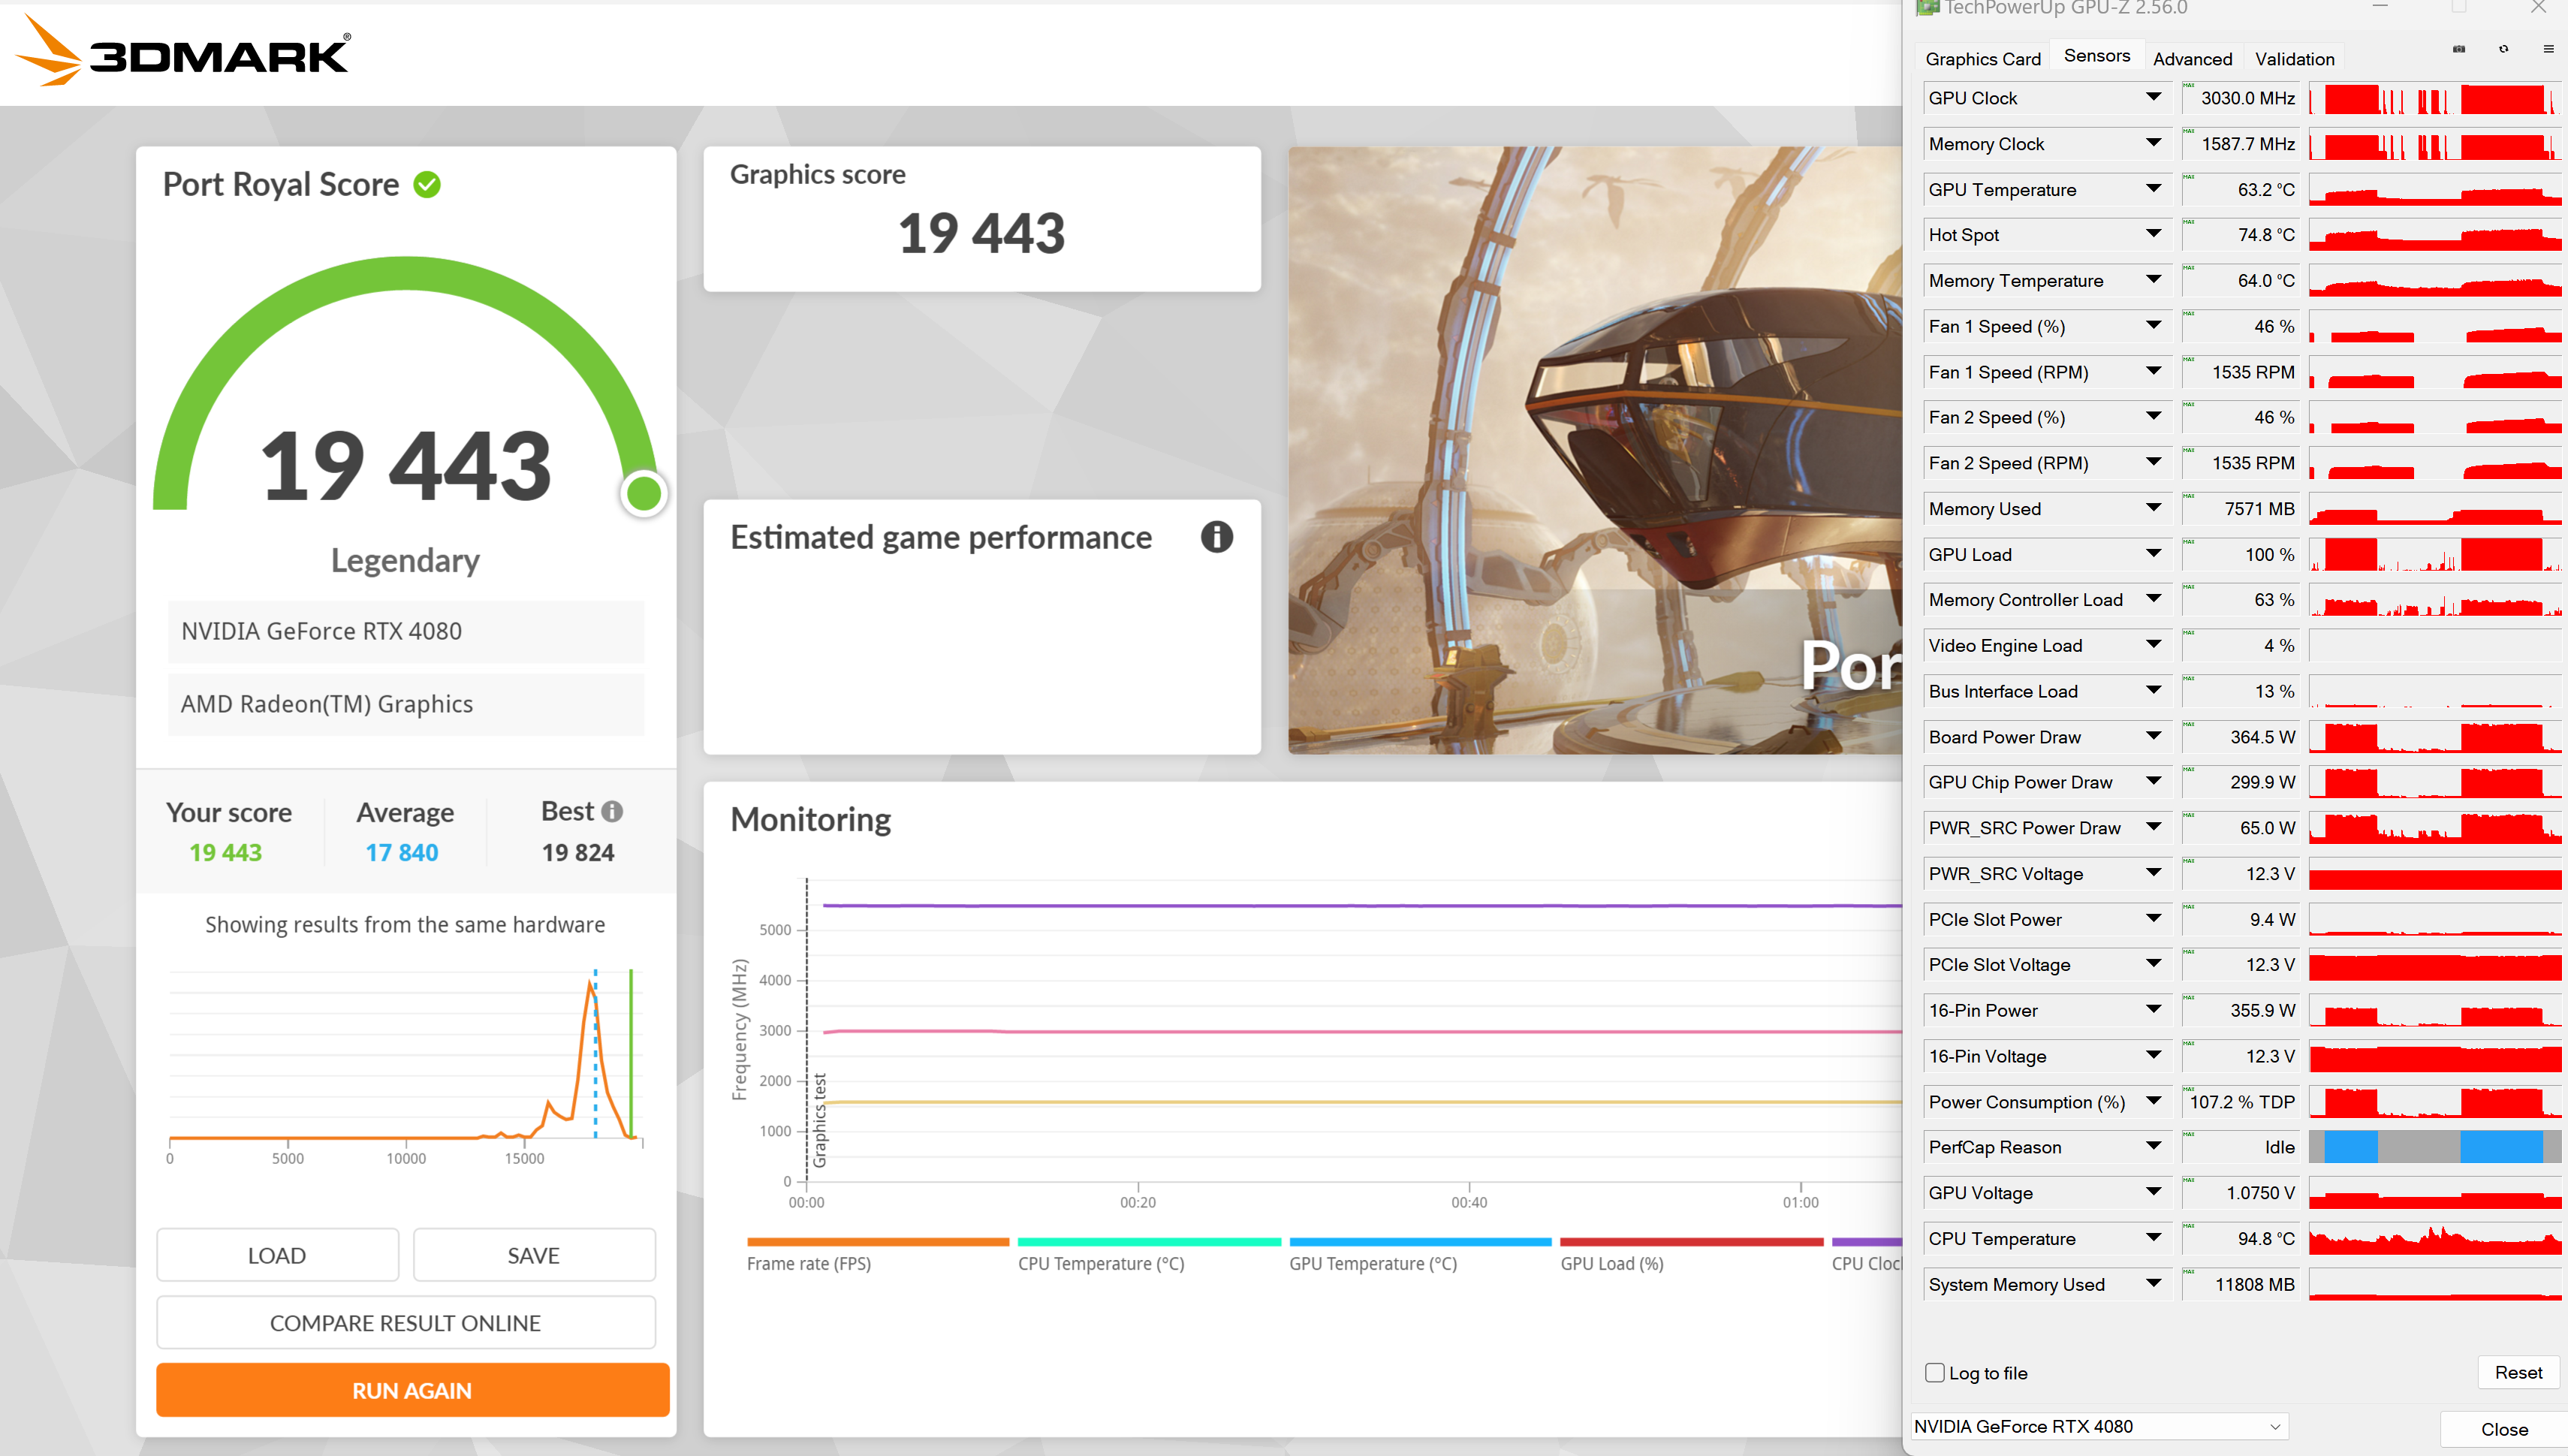Viewport: 2568px width, 1456px height.
Task: Click the green validation checkmark icon
Action: (x=428, y=185)
